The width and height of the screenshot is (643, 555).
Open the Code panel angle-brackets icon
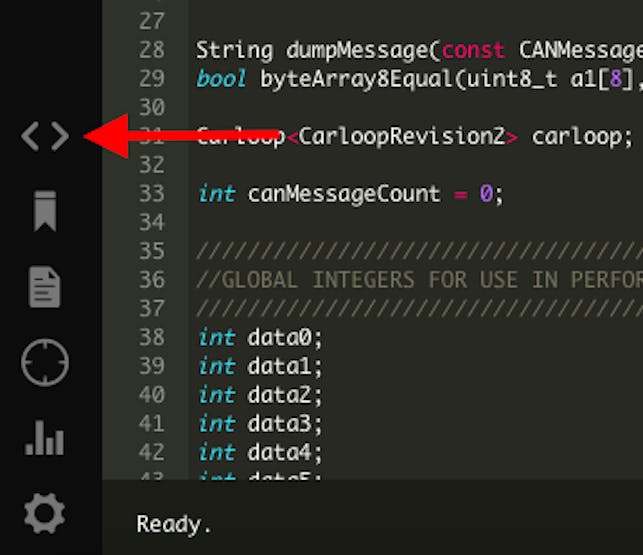tap(45, 136)
